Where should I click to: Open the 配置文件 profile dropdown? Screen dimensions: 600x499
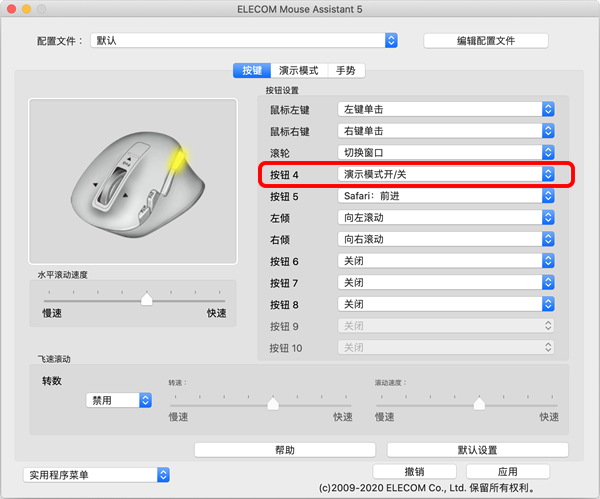[x=244, y=40]
